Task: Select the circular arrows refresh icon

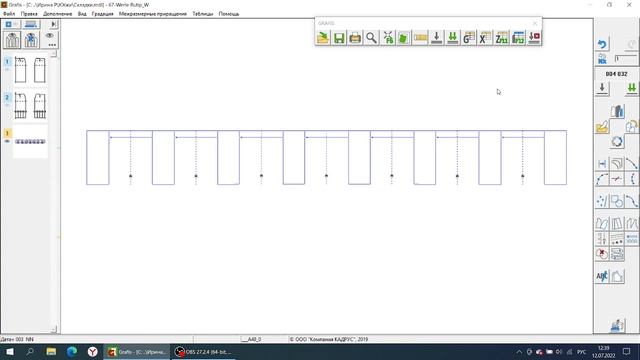Action: tap(617, 142)
